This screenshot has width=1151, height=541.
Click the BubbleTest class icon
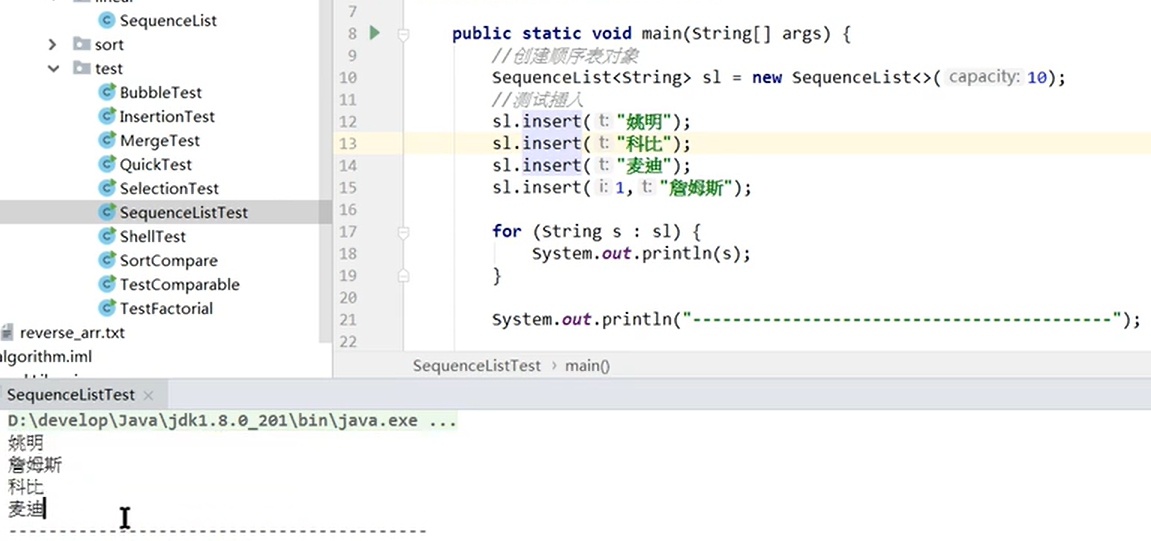107,92
